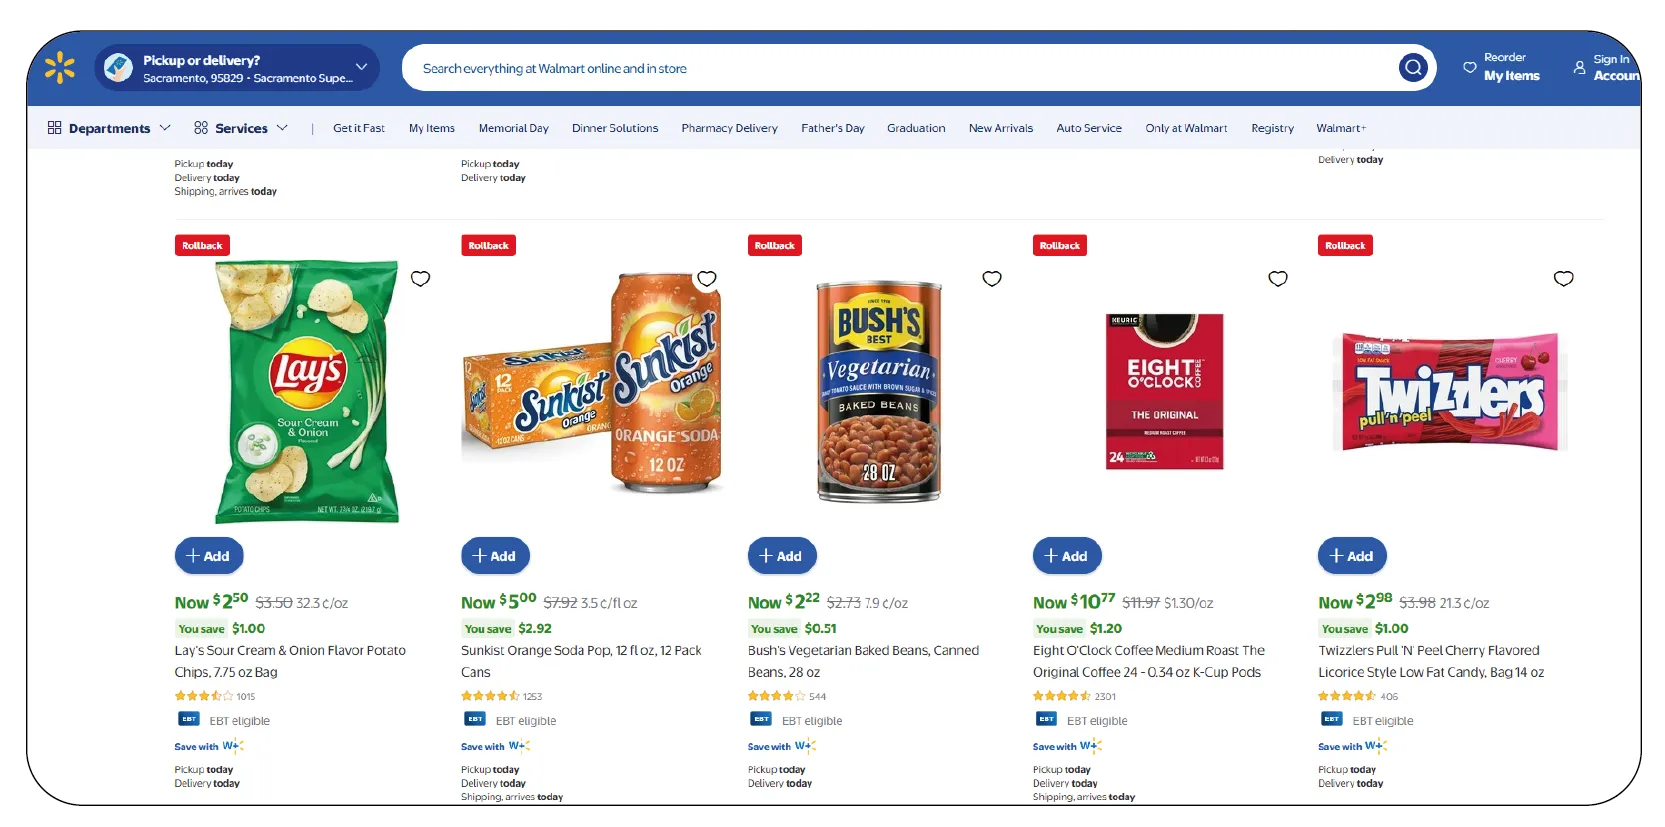Viewport: 1665px width, 827px height.
Task: Add Sunkist Orange Soda to cart
Action: tap(495, 556)
